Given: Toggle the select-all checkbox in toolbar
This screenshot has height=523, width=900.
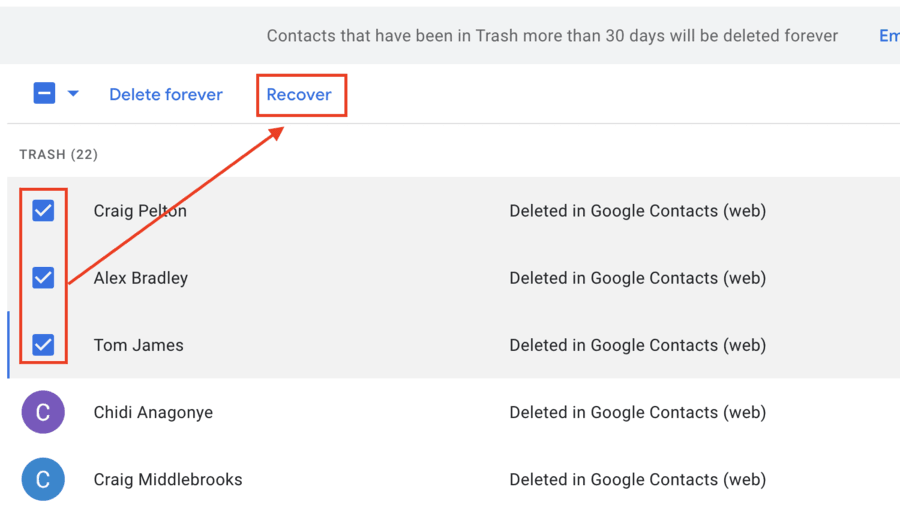Looking at the screenshot, I should click(44, 94).
